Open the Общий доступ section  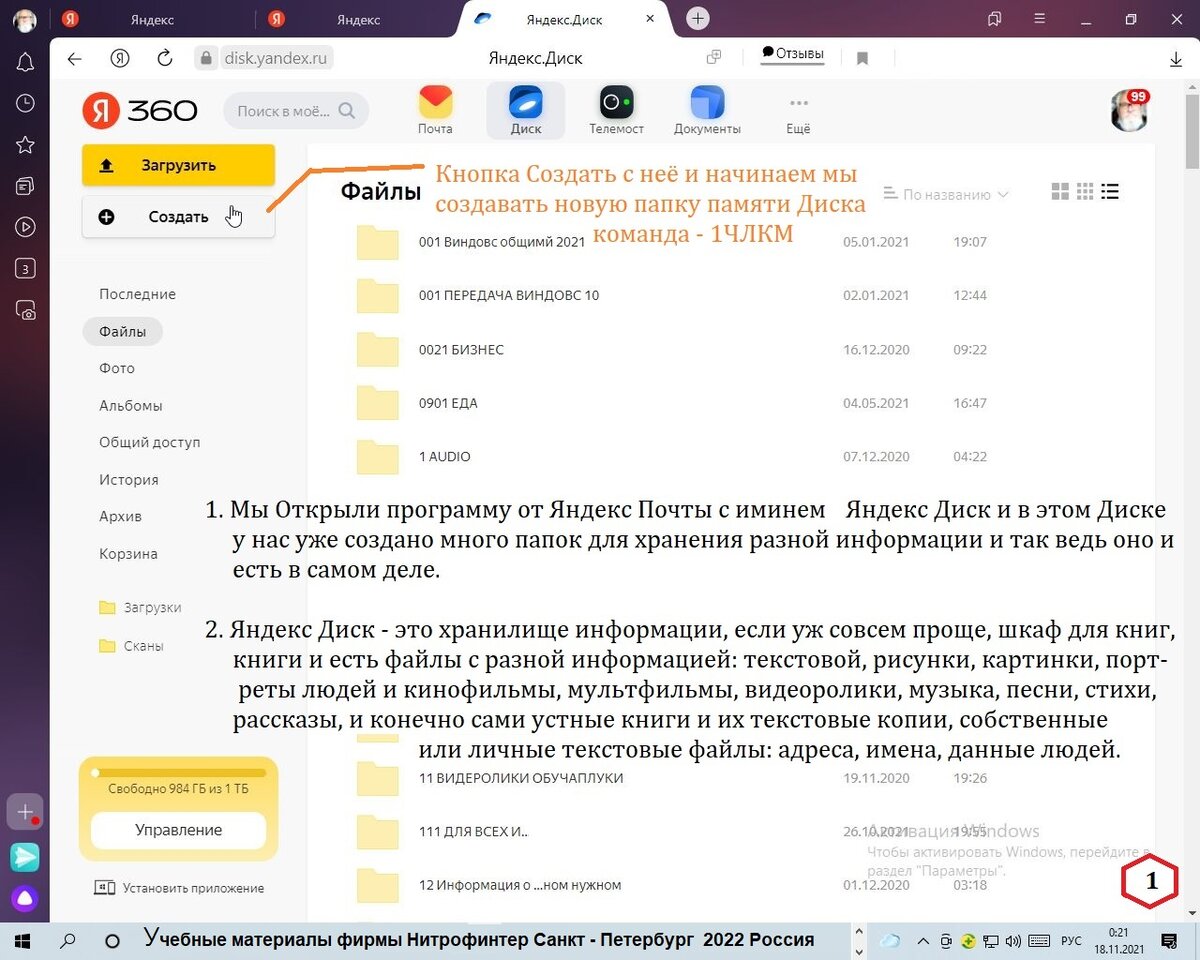150,442
